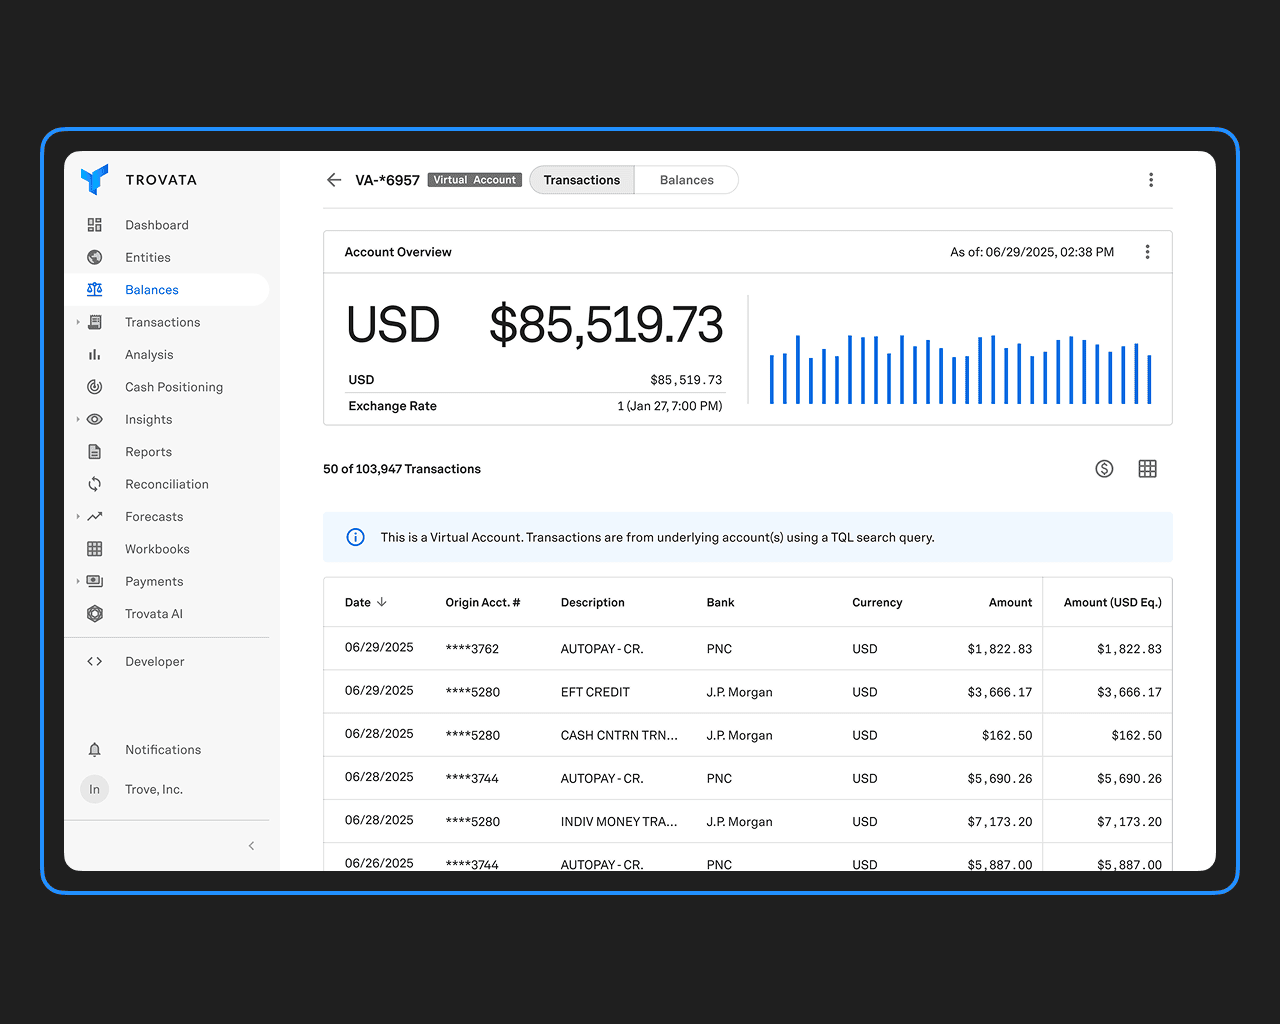The height and width of the screenshot is (1024, 1280).
Task: Open the column grid view icon
Action: coord(1147,468)
